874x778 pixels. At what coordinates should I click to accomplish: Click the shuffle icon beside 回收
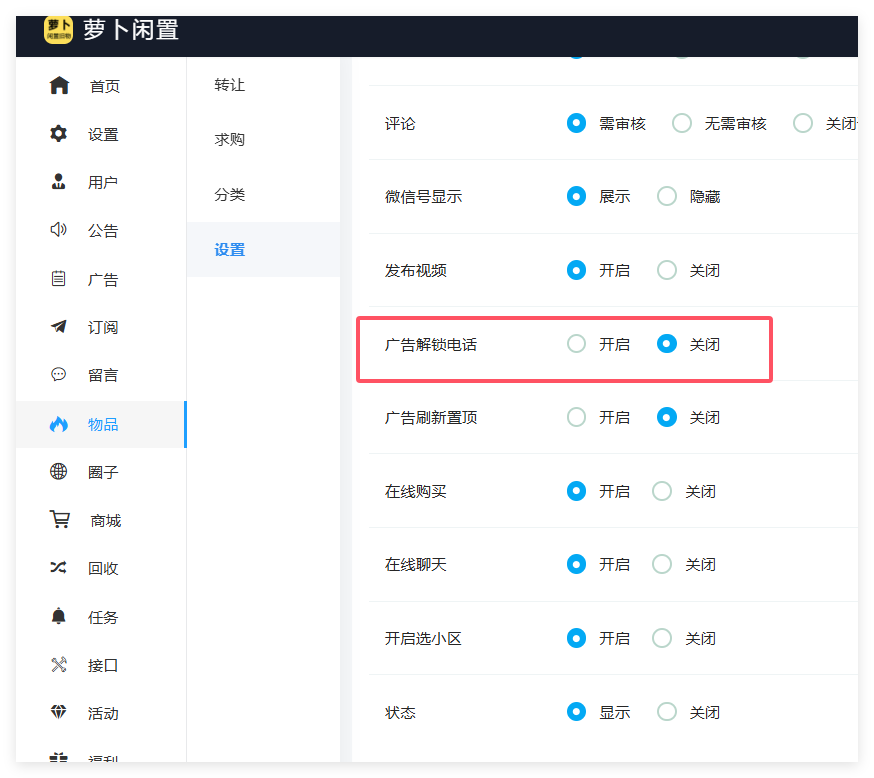click(59, 568)
